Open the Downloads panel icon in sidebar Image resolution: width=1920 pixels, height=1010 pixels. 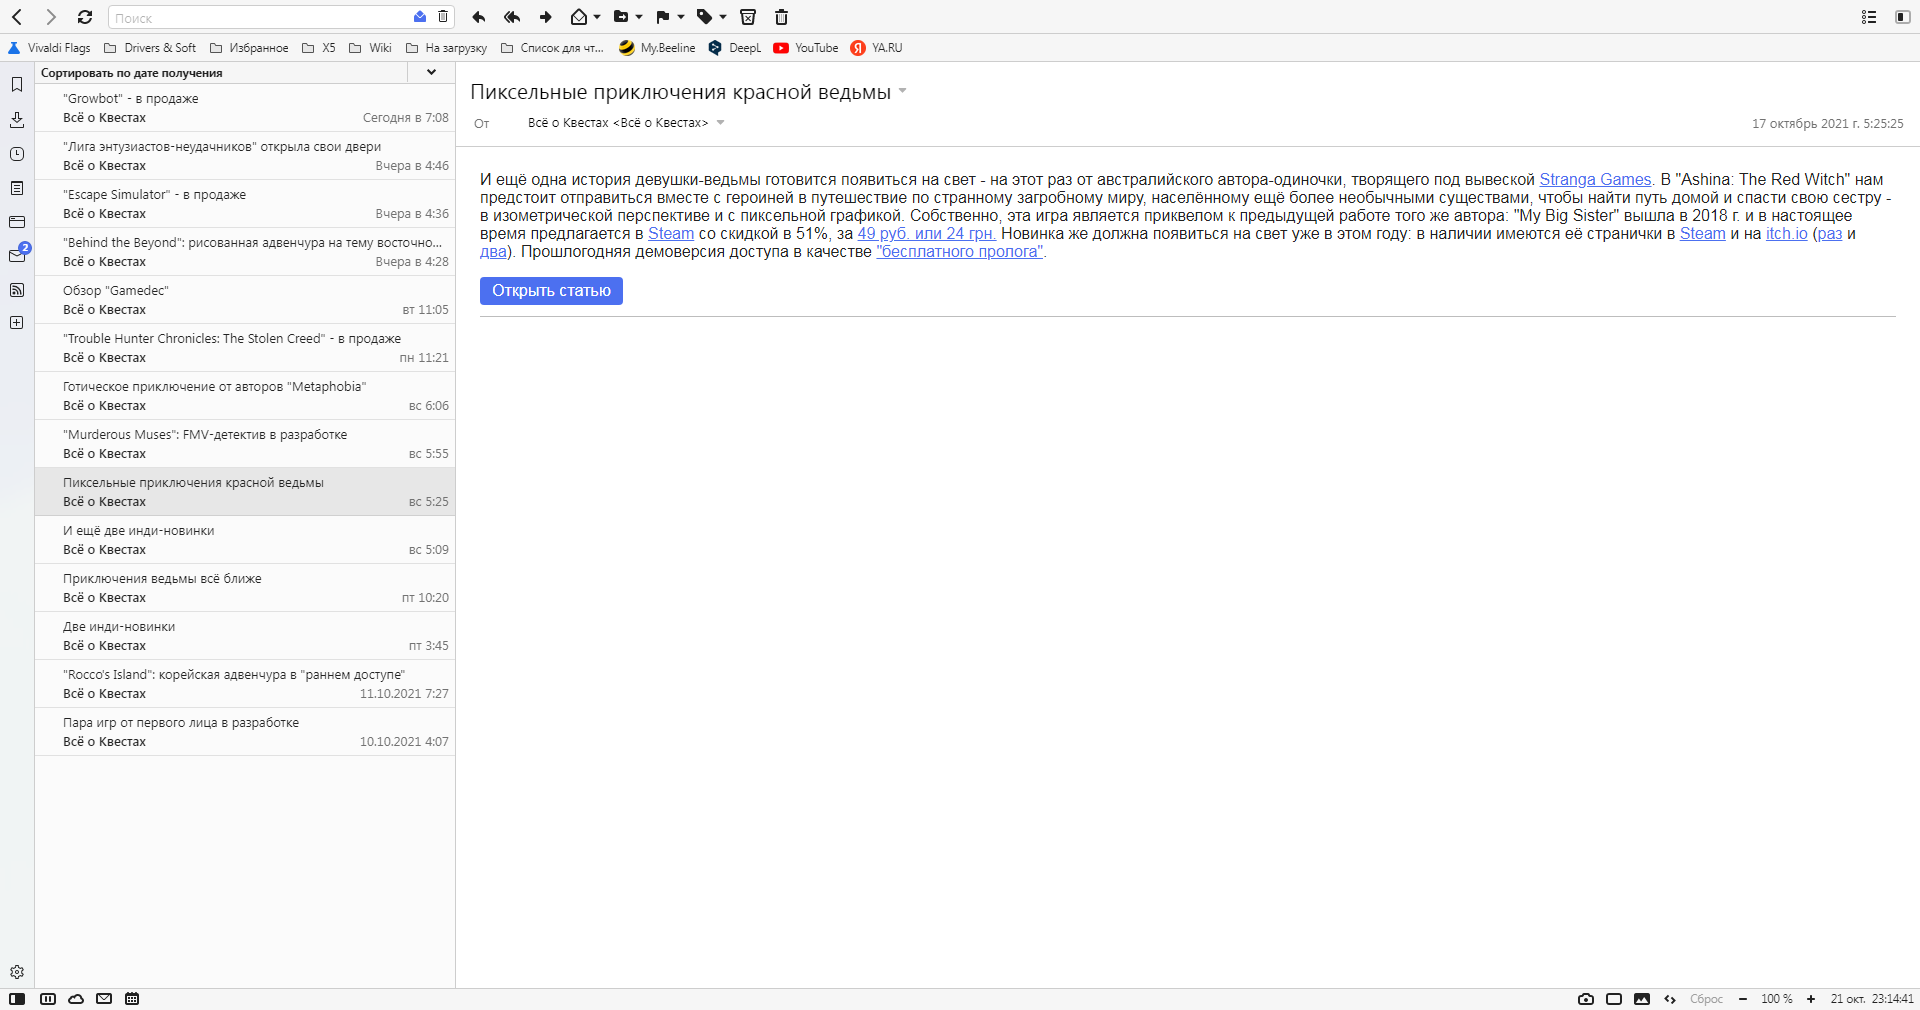pos(17,120)
